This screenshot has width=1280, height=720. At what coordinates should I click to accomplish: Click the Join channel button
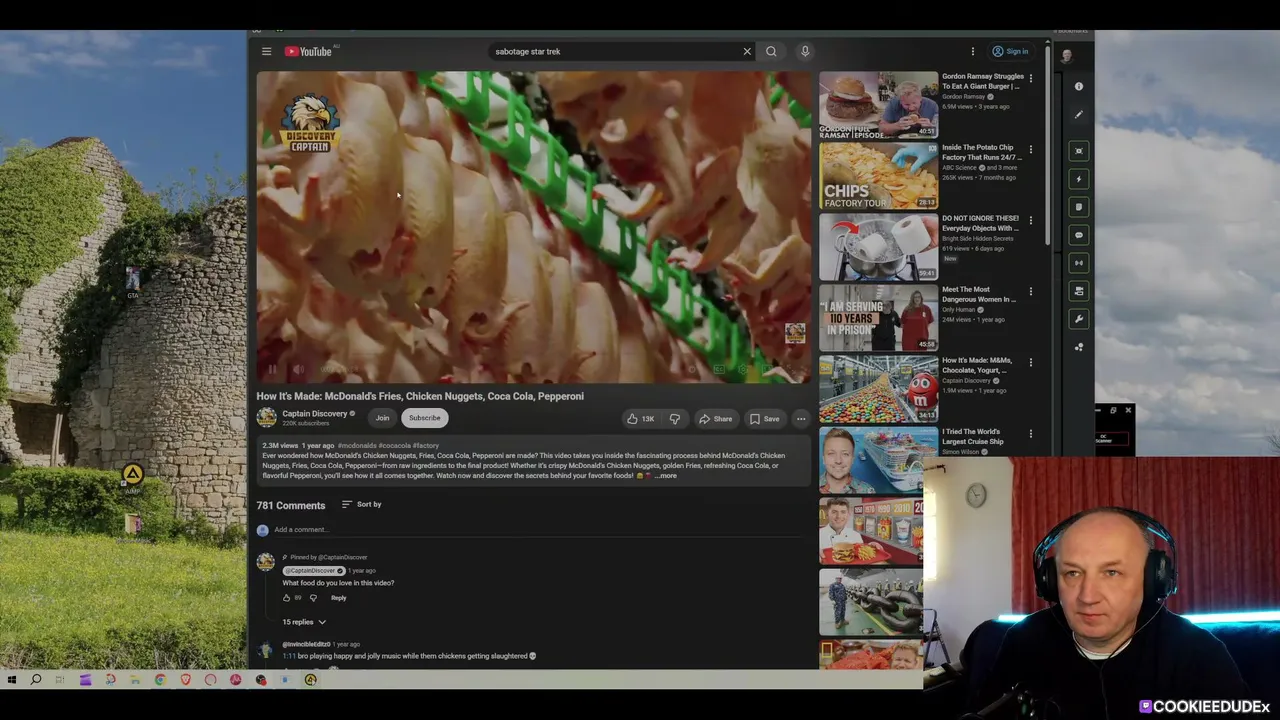tap(382, 418)
